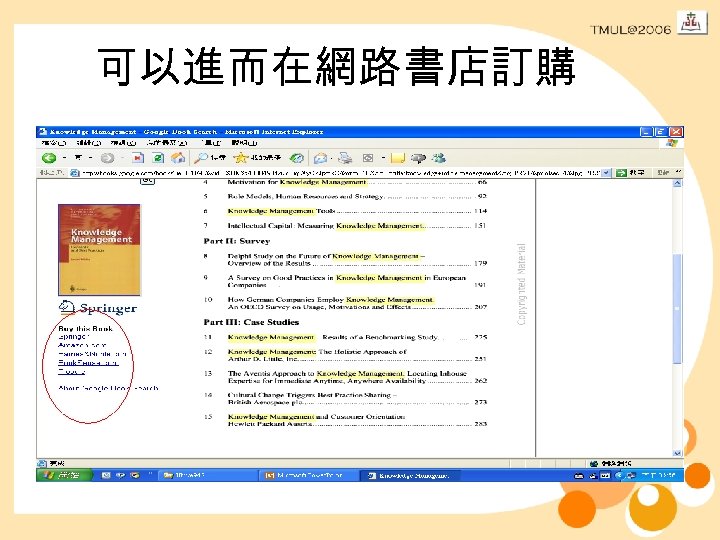Click TOC entry "Intellectual Capital: Measuring Knowledge Management"

(325, 226)
